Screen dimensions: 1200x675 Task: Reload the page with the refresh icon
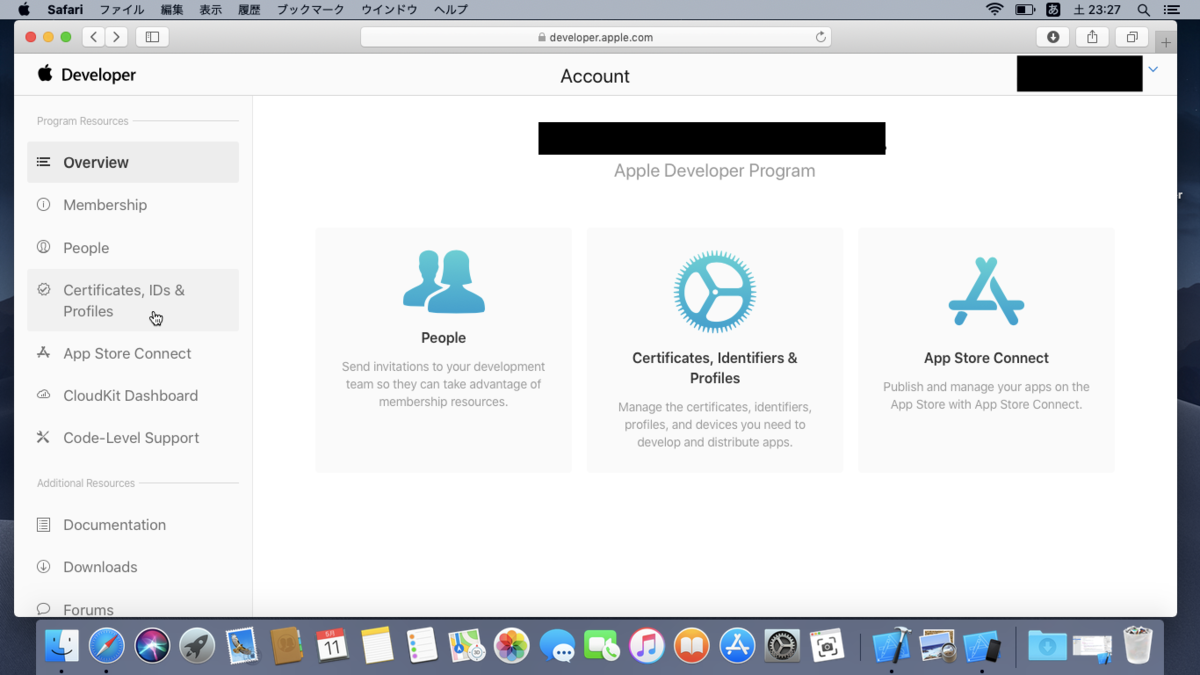pos(821,37)
